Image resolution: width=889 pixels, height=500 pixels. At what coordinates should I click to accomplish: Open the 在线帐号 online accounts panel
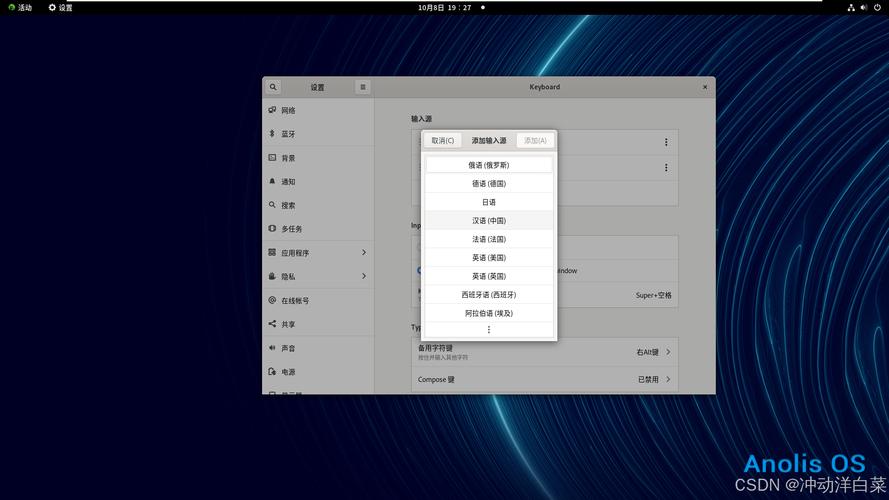click(318, 300)
